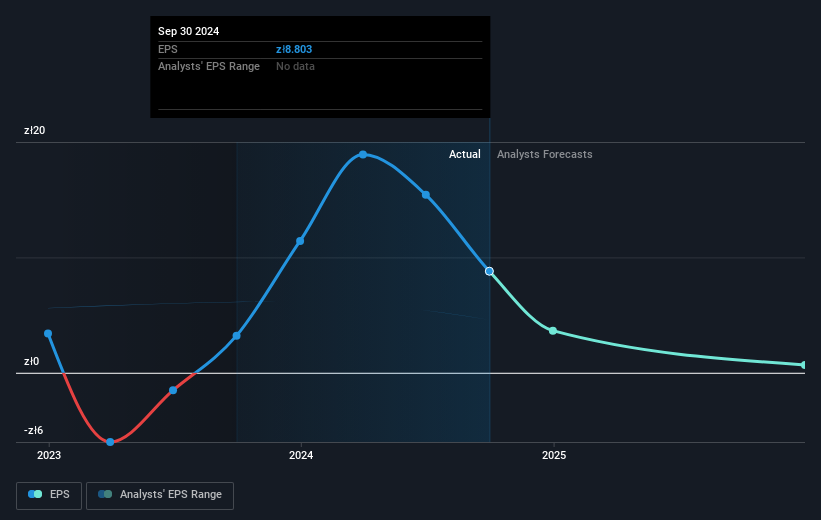The image size is (821, 520).
Task: Select the 2025 forecast EPS data point
Action: [x=553, y=331]
